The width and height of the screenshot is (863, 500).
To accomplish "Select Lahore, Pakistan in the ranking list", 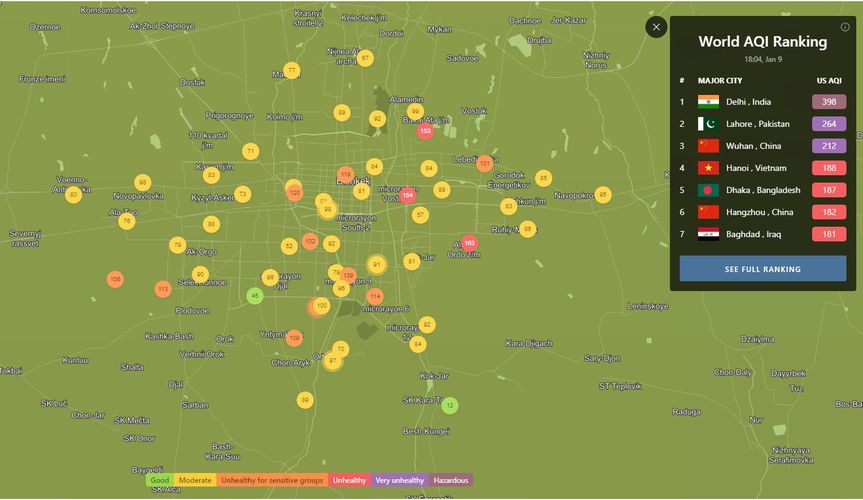I will [757, 124].
